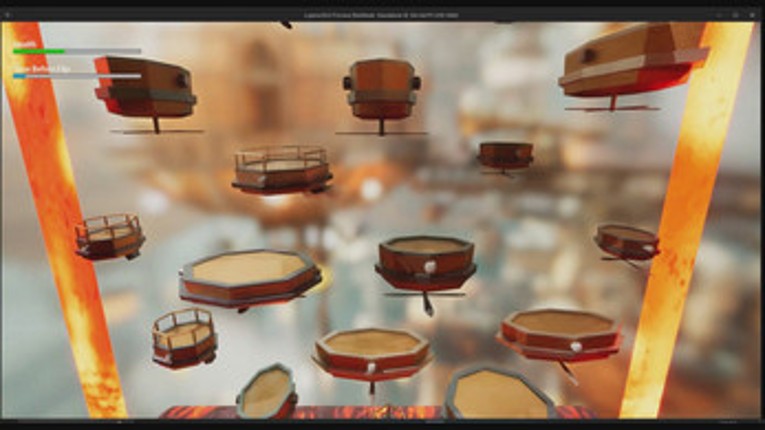Select the largest flat octagonal platform with yellow glow
The height and width of the screenshot is (430, 765).
[249, 279]
